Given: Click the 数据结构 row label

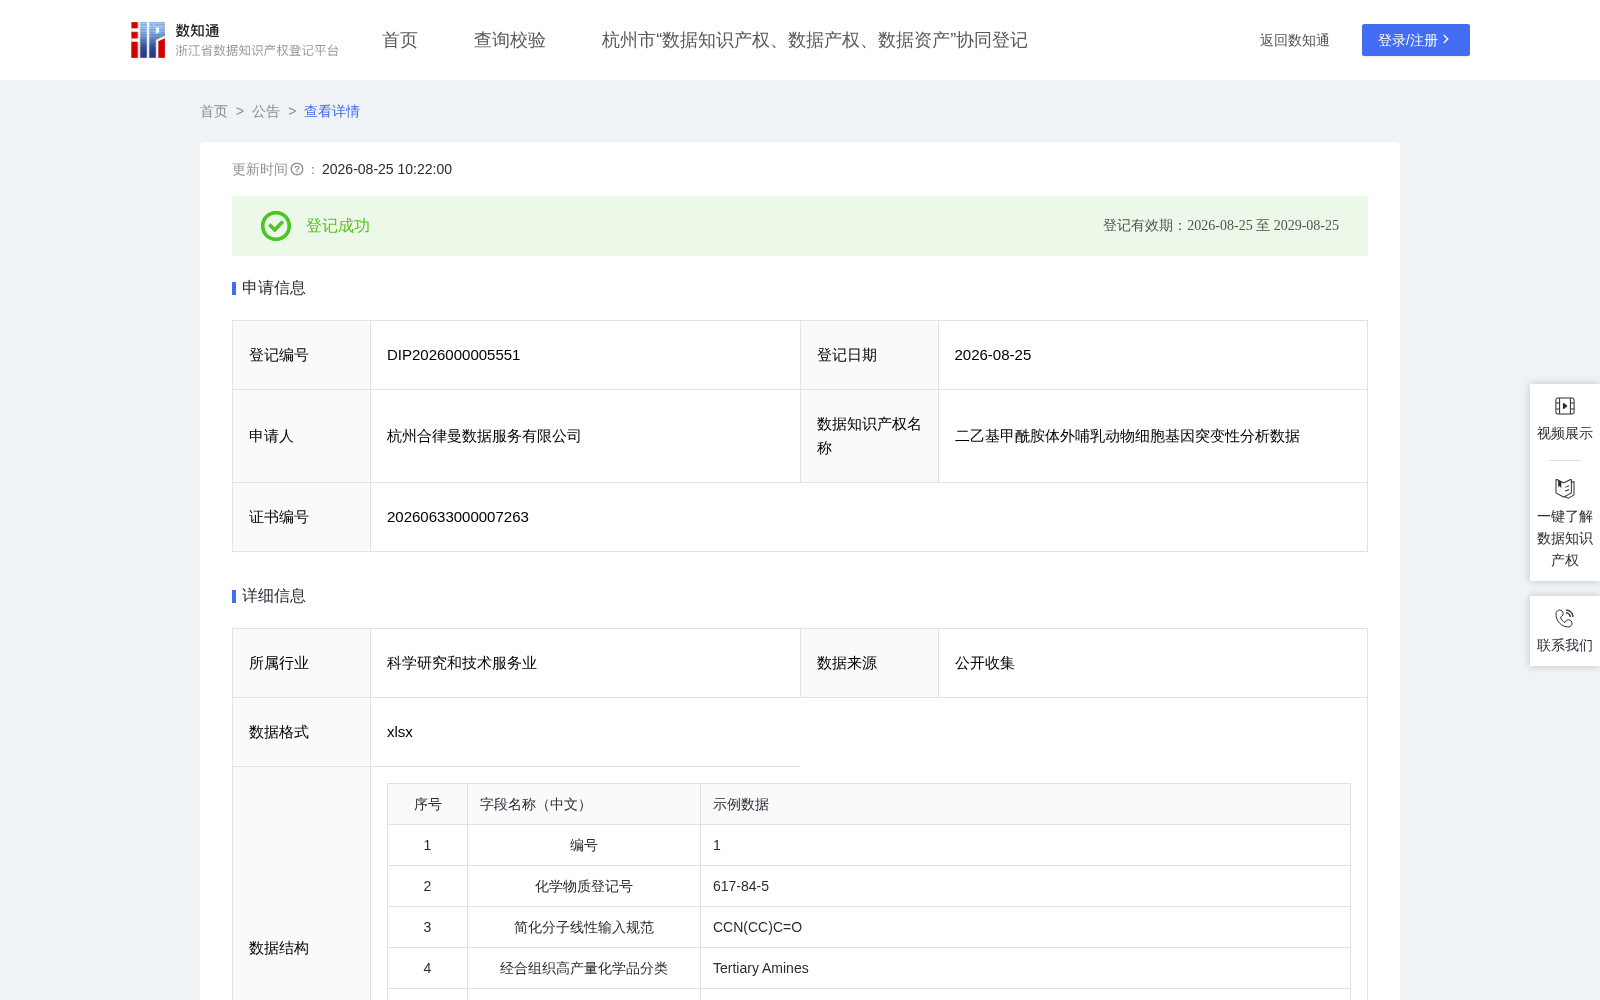Looking at the screenshot, I should point(279,948).
